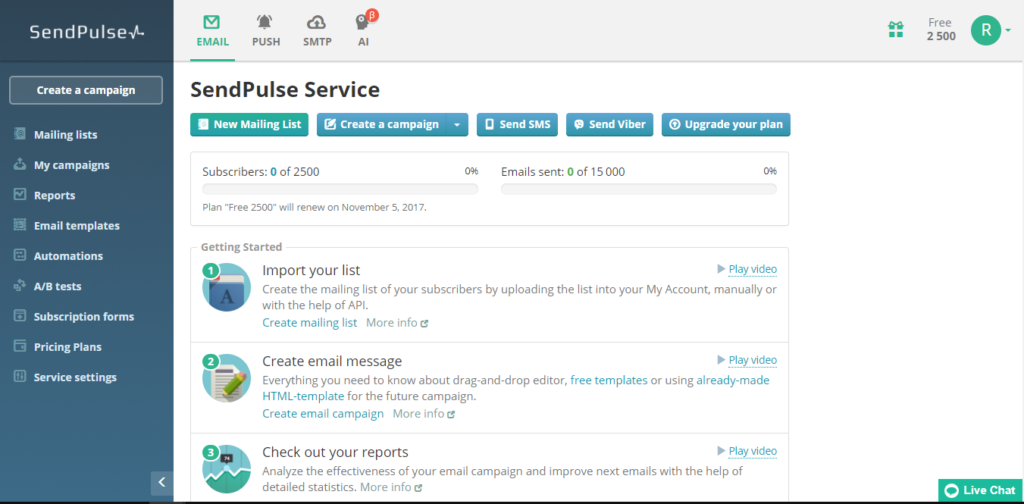Open Subscription forms in sidebar
Image resolution: width=1024 pixels, height=504 pixels.
coord(84,317)
